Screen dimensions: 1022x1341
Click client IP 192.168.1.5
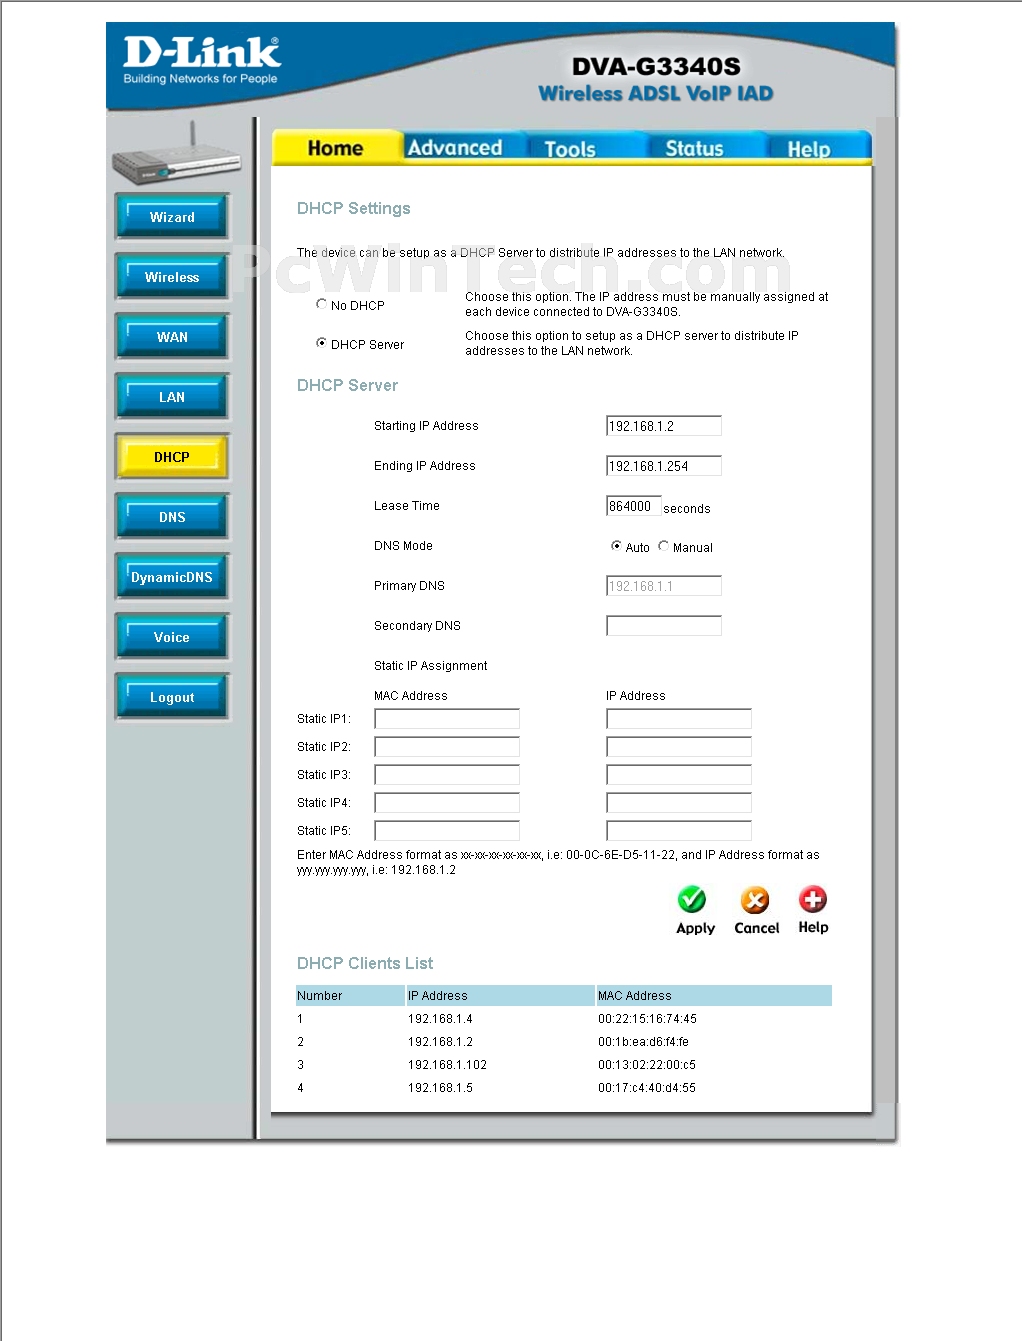click(440, 1088)
